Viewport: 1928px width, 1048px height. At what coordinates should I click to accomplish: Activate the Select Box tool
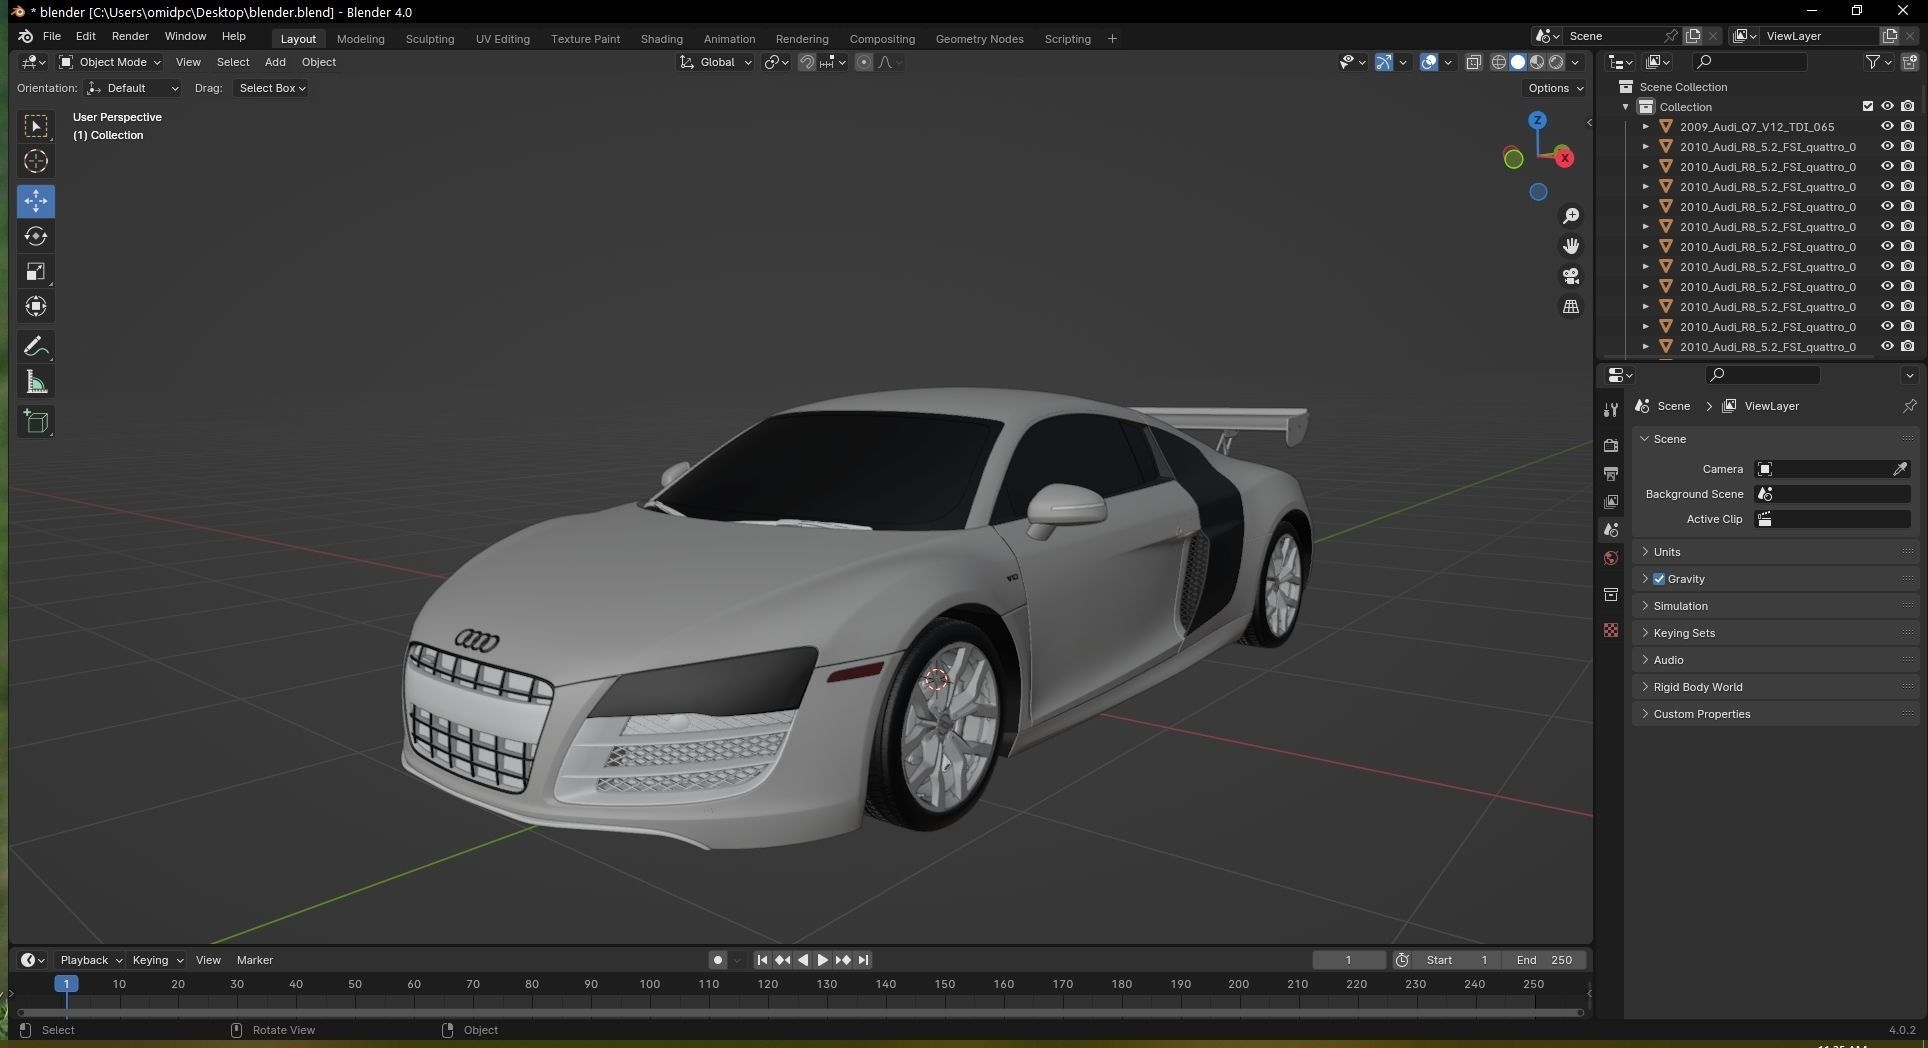pyautogui.click(x=36, y=126)
